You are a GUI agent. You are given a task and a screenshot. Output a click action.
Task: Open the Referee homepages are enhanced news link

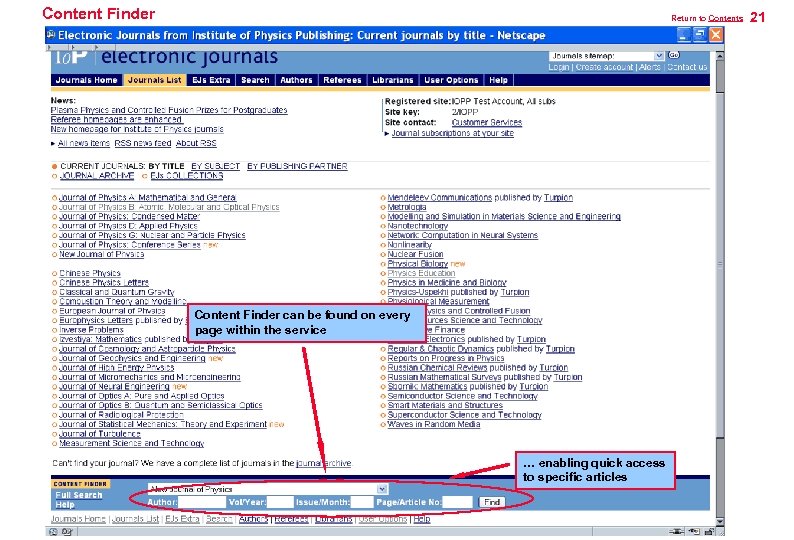pos(117,120)
